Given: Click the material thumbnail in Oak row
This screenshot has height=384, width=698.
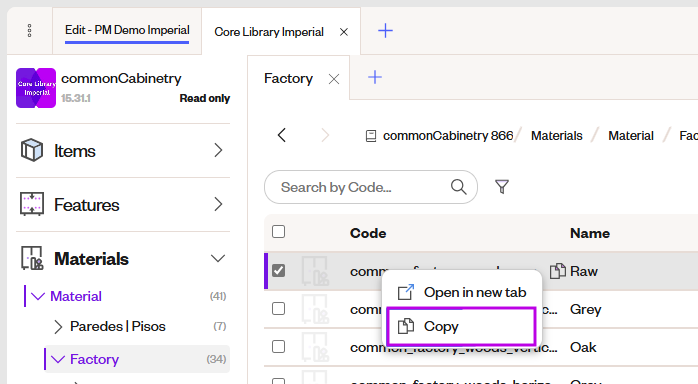Looking at the screenshot, I should click(315, 347).
